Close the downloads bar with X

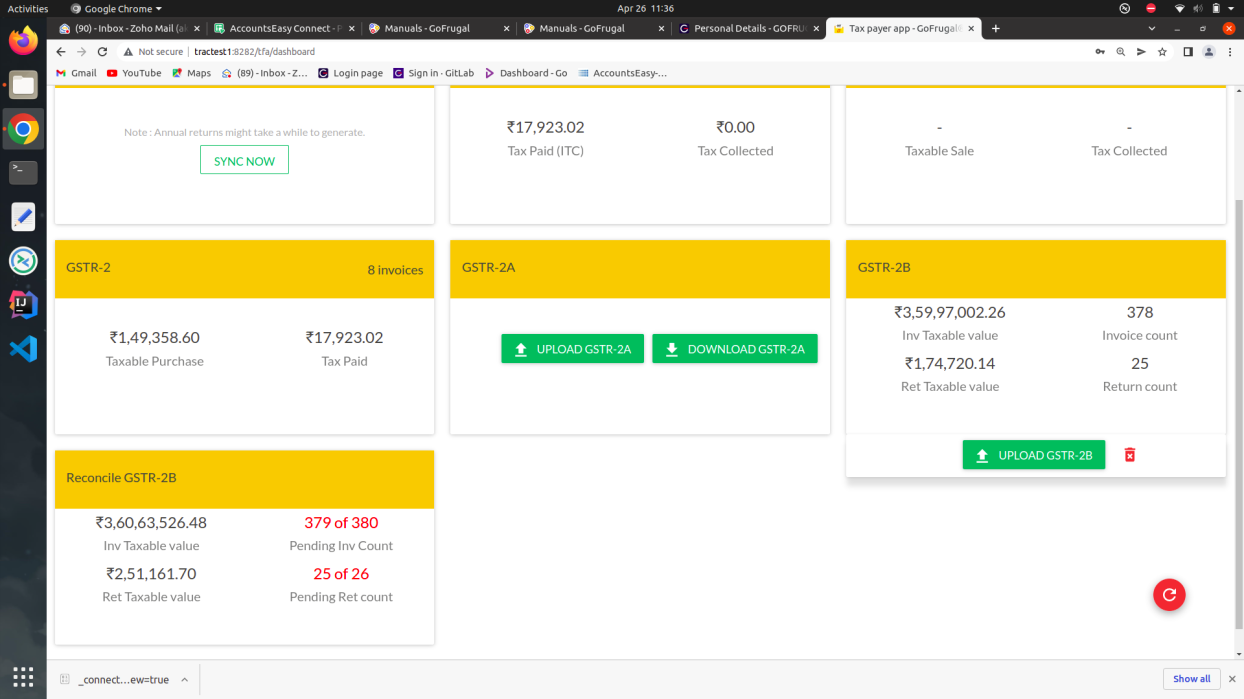[x=1232, y=679]
